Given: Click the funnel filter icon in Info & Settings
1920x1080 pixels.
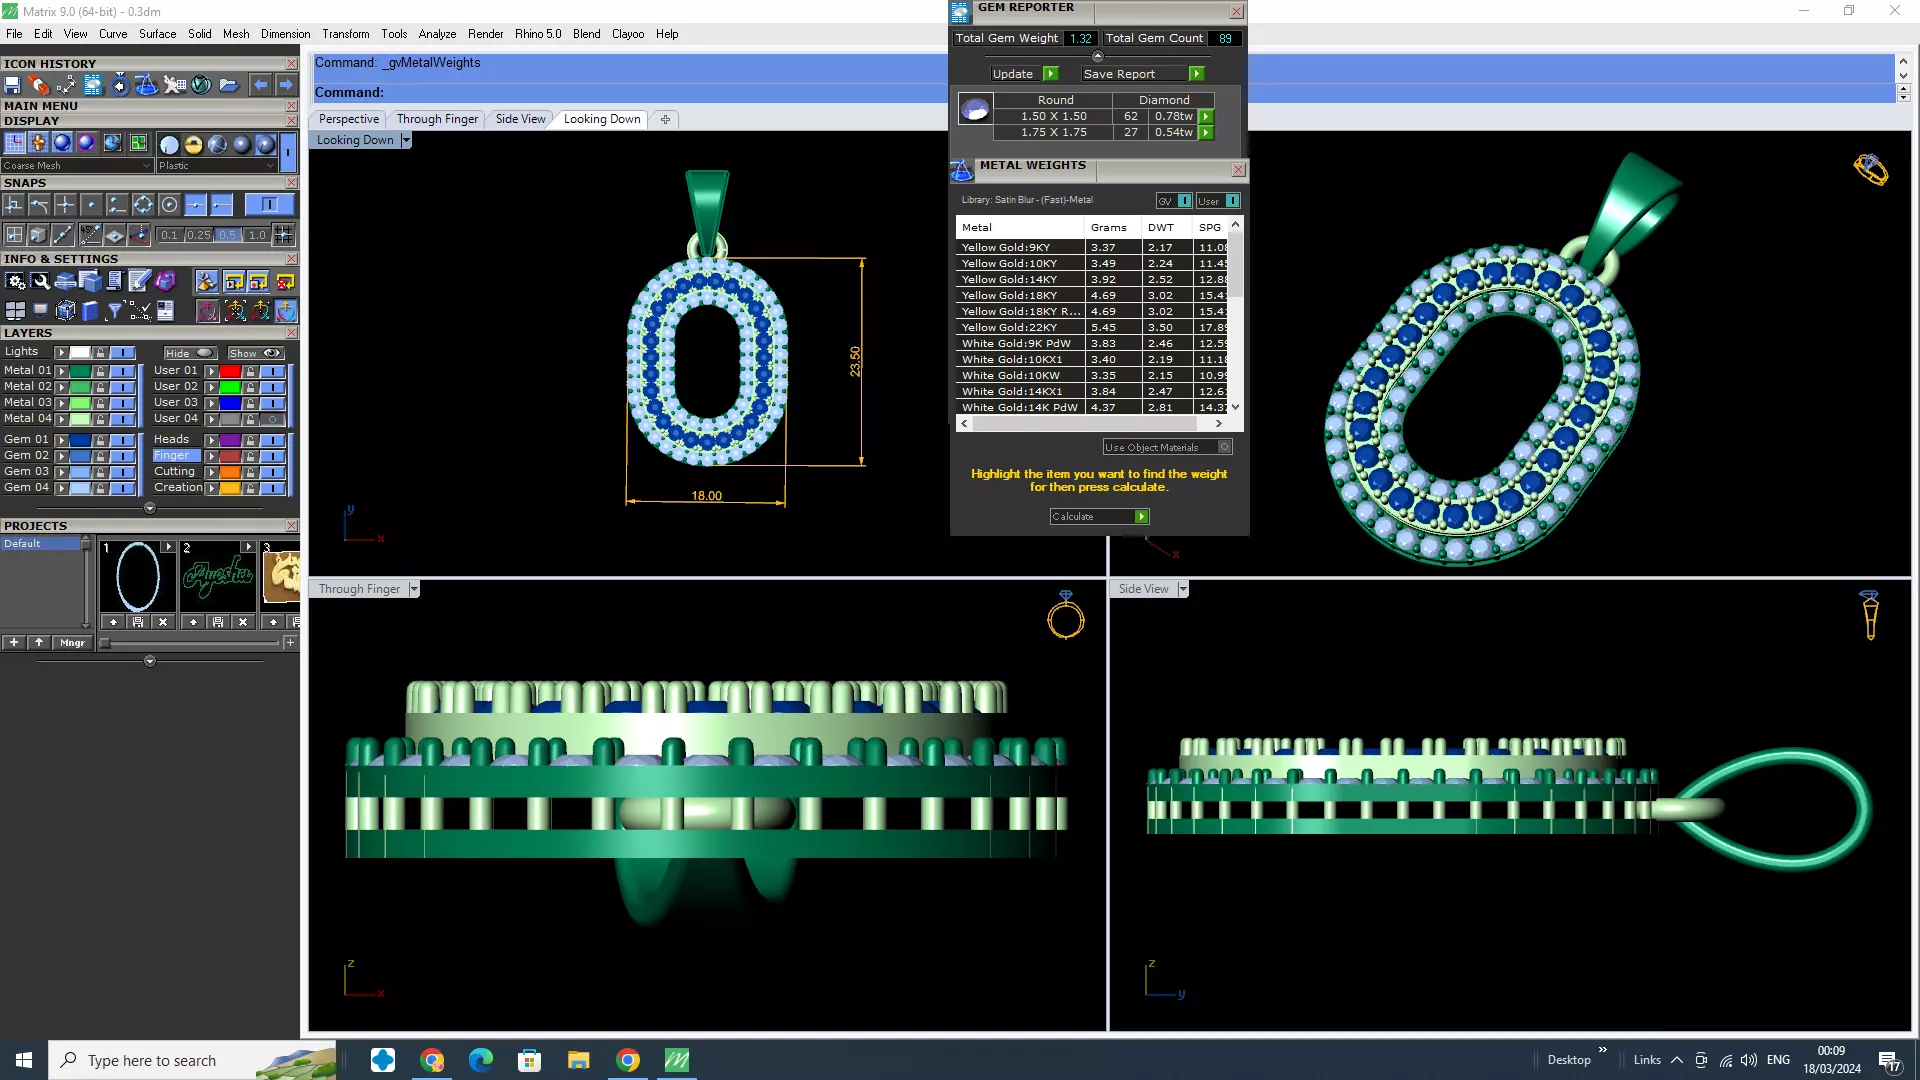Looking at the screenshot, I should click(115, 311).
